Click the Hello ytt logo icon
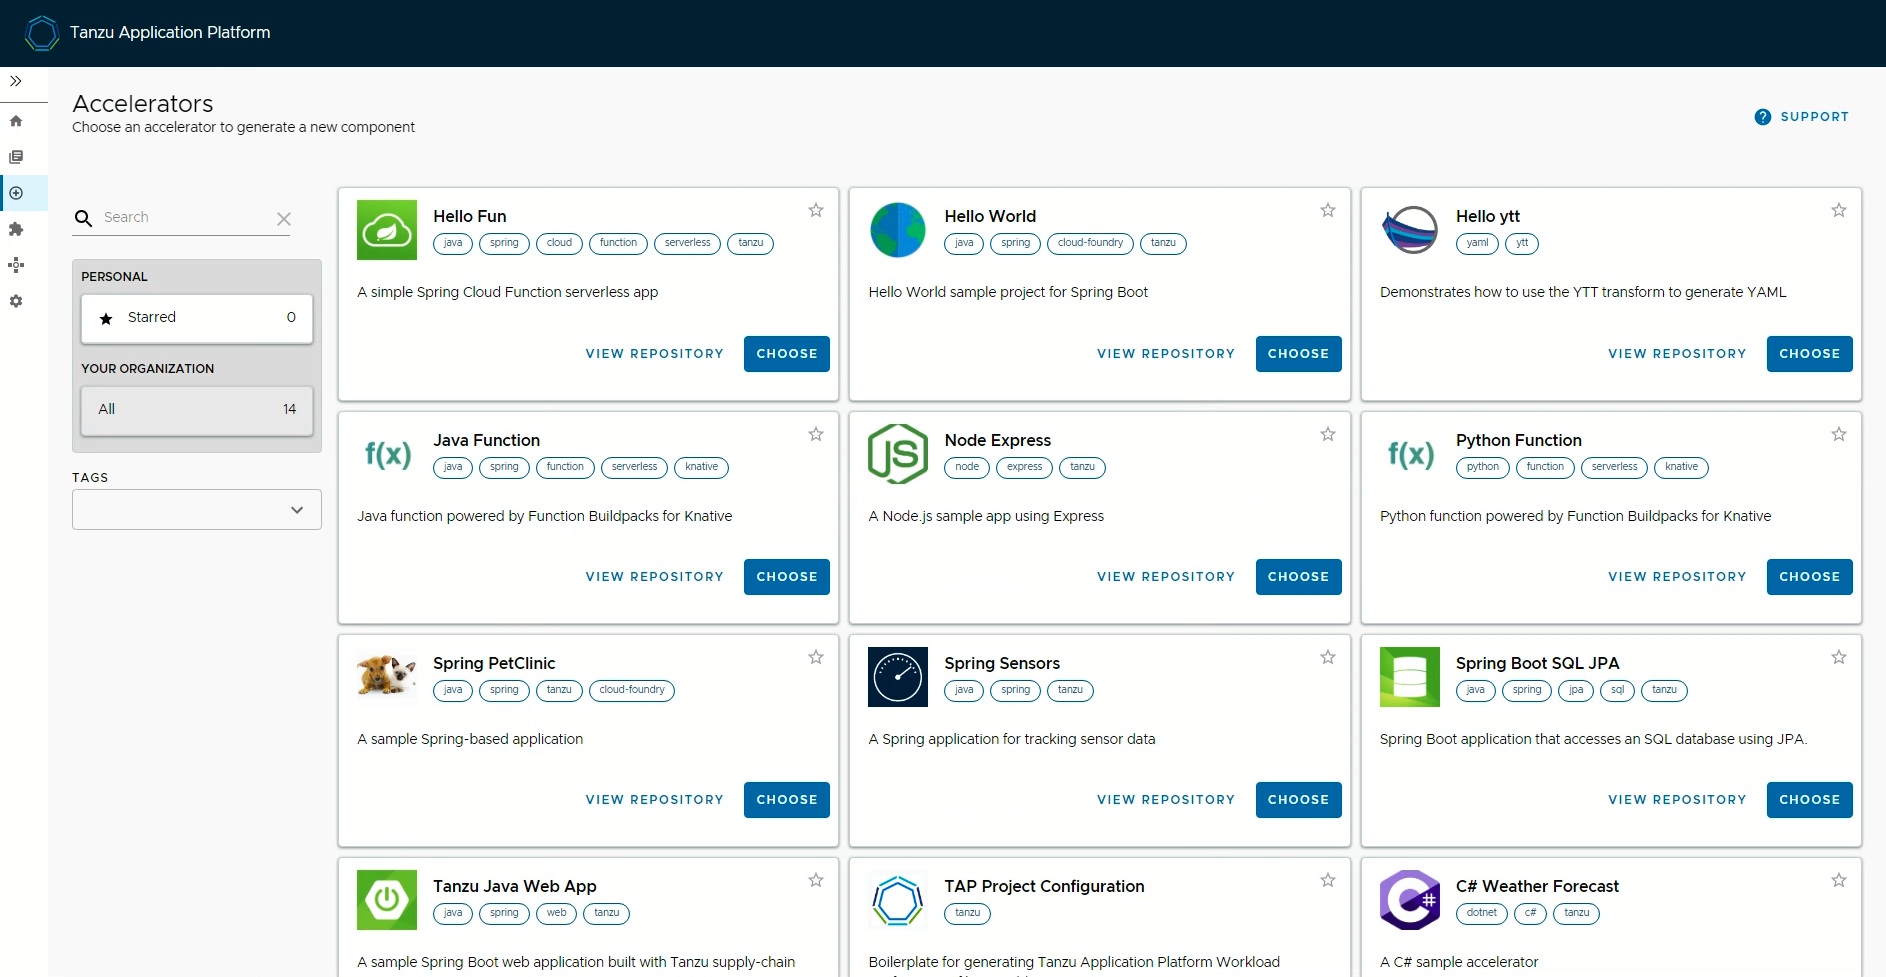This screenshot has width=1886, height=977. (x=1410, y=230)
